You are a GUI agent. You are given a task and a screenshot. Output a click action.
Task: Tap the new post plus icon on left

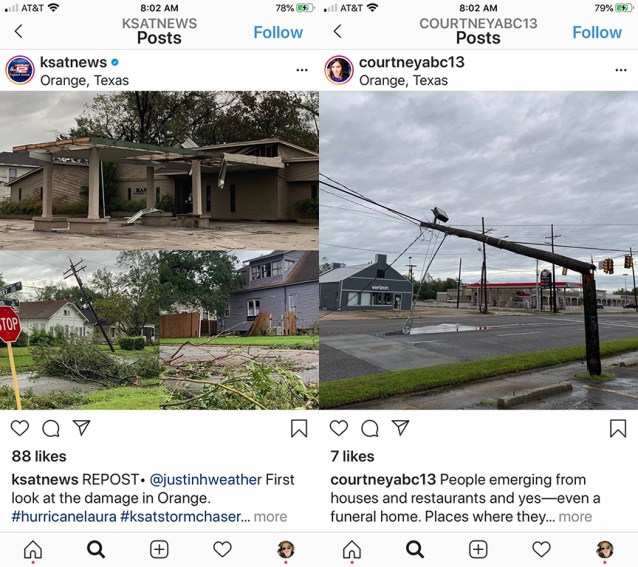pos(159,550)
